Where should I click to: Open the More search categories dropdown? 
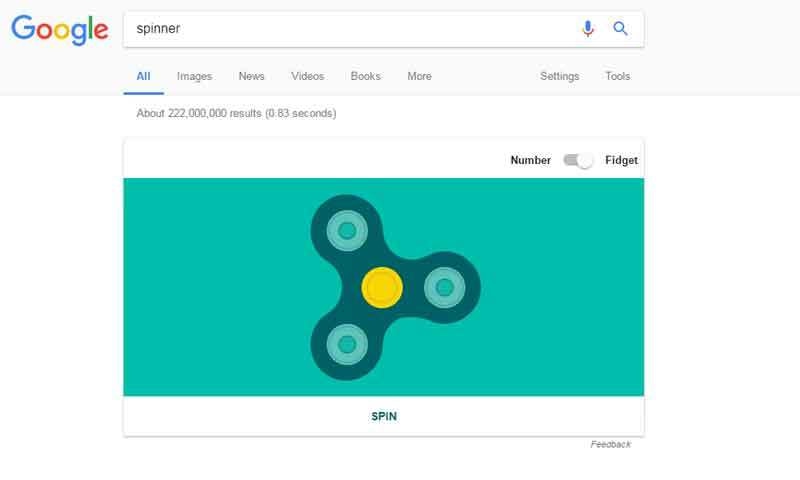pyautogui.click(x=419, y=76)
